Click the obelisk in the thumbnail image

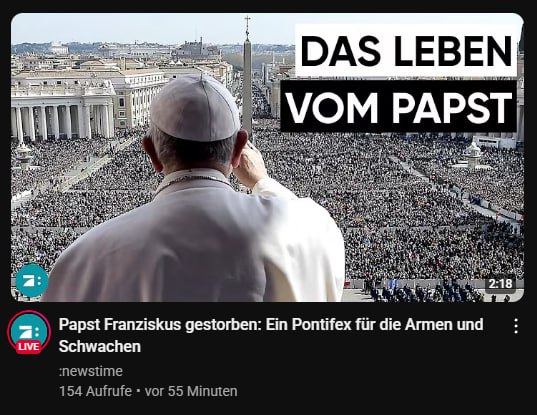coord(247,74)
